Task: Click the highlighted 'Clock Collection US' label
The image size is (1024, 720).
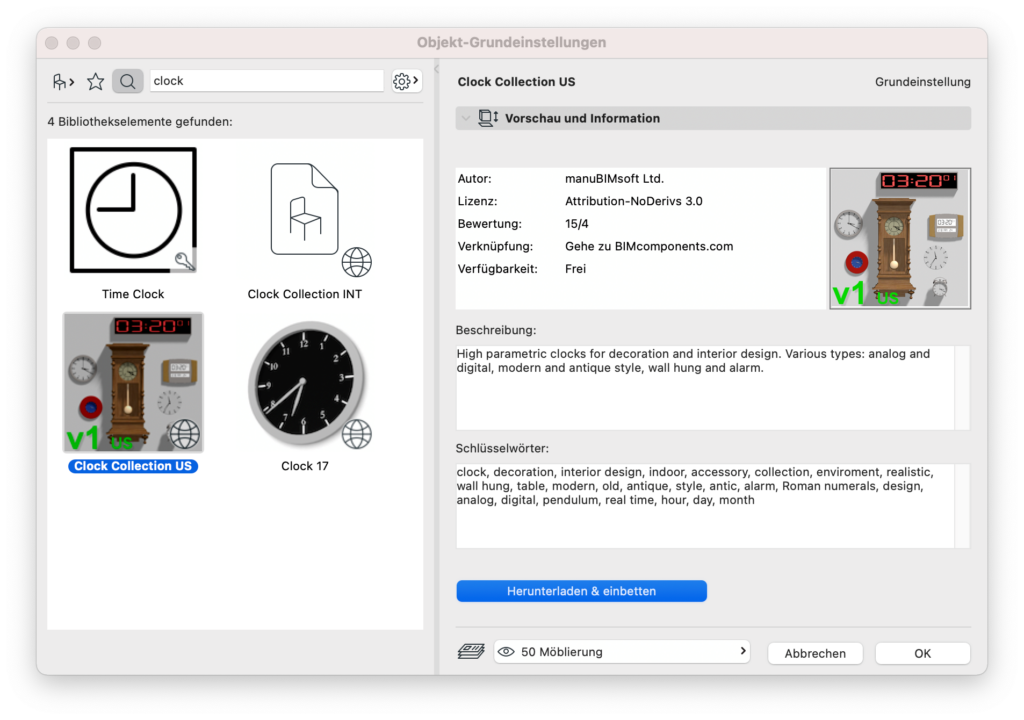Action: pos(133,466)
